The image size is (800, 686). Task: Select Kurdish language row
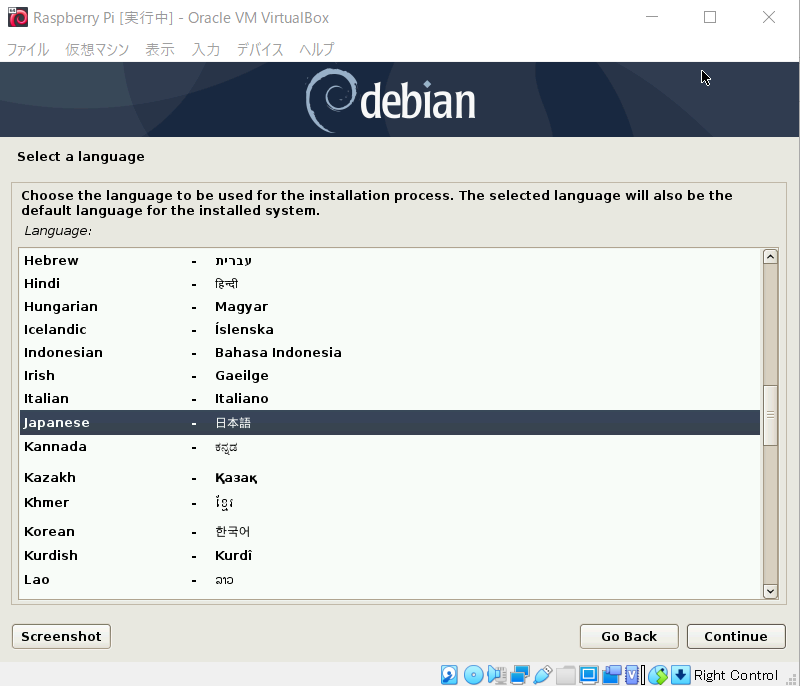390,555
